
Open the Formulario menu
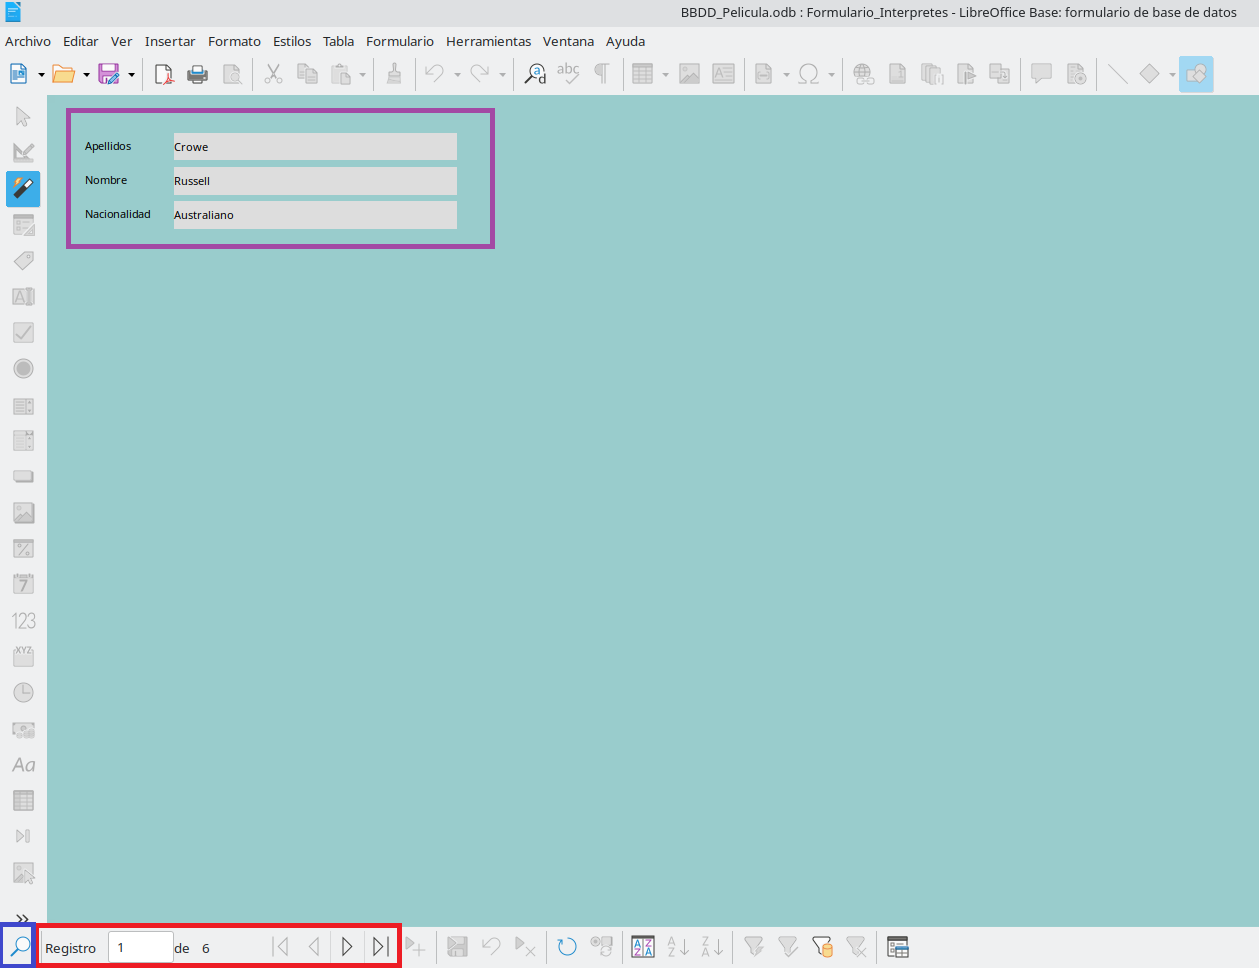click(399, 41)
